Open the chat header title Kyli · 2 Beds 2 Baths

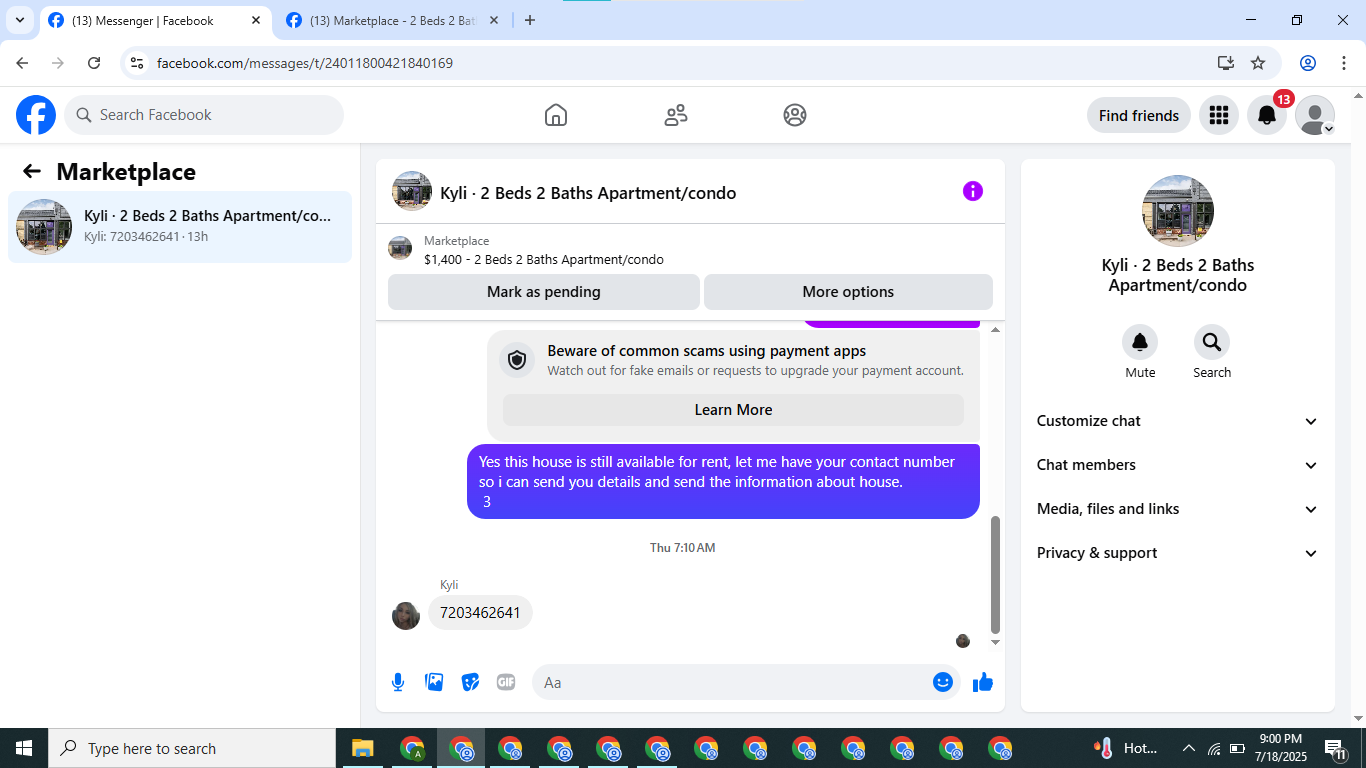pos(588,193)
